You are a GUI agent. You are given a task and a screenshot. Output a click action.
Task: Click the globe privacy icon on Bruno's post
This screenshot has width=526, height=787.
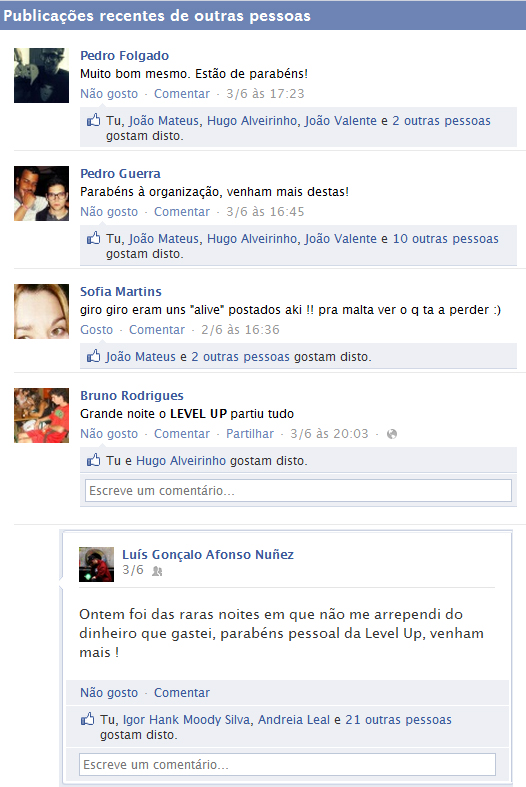point(392,434)
